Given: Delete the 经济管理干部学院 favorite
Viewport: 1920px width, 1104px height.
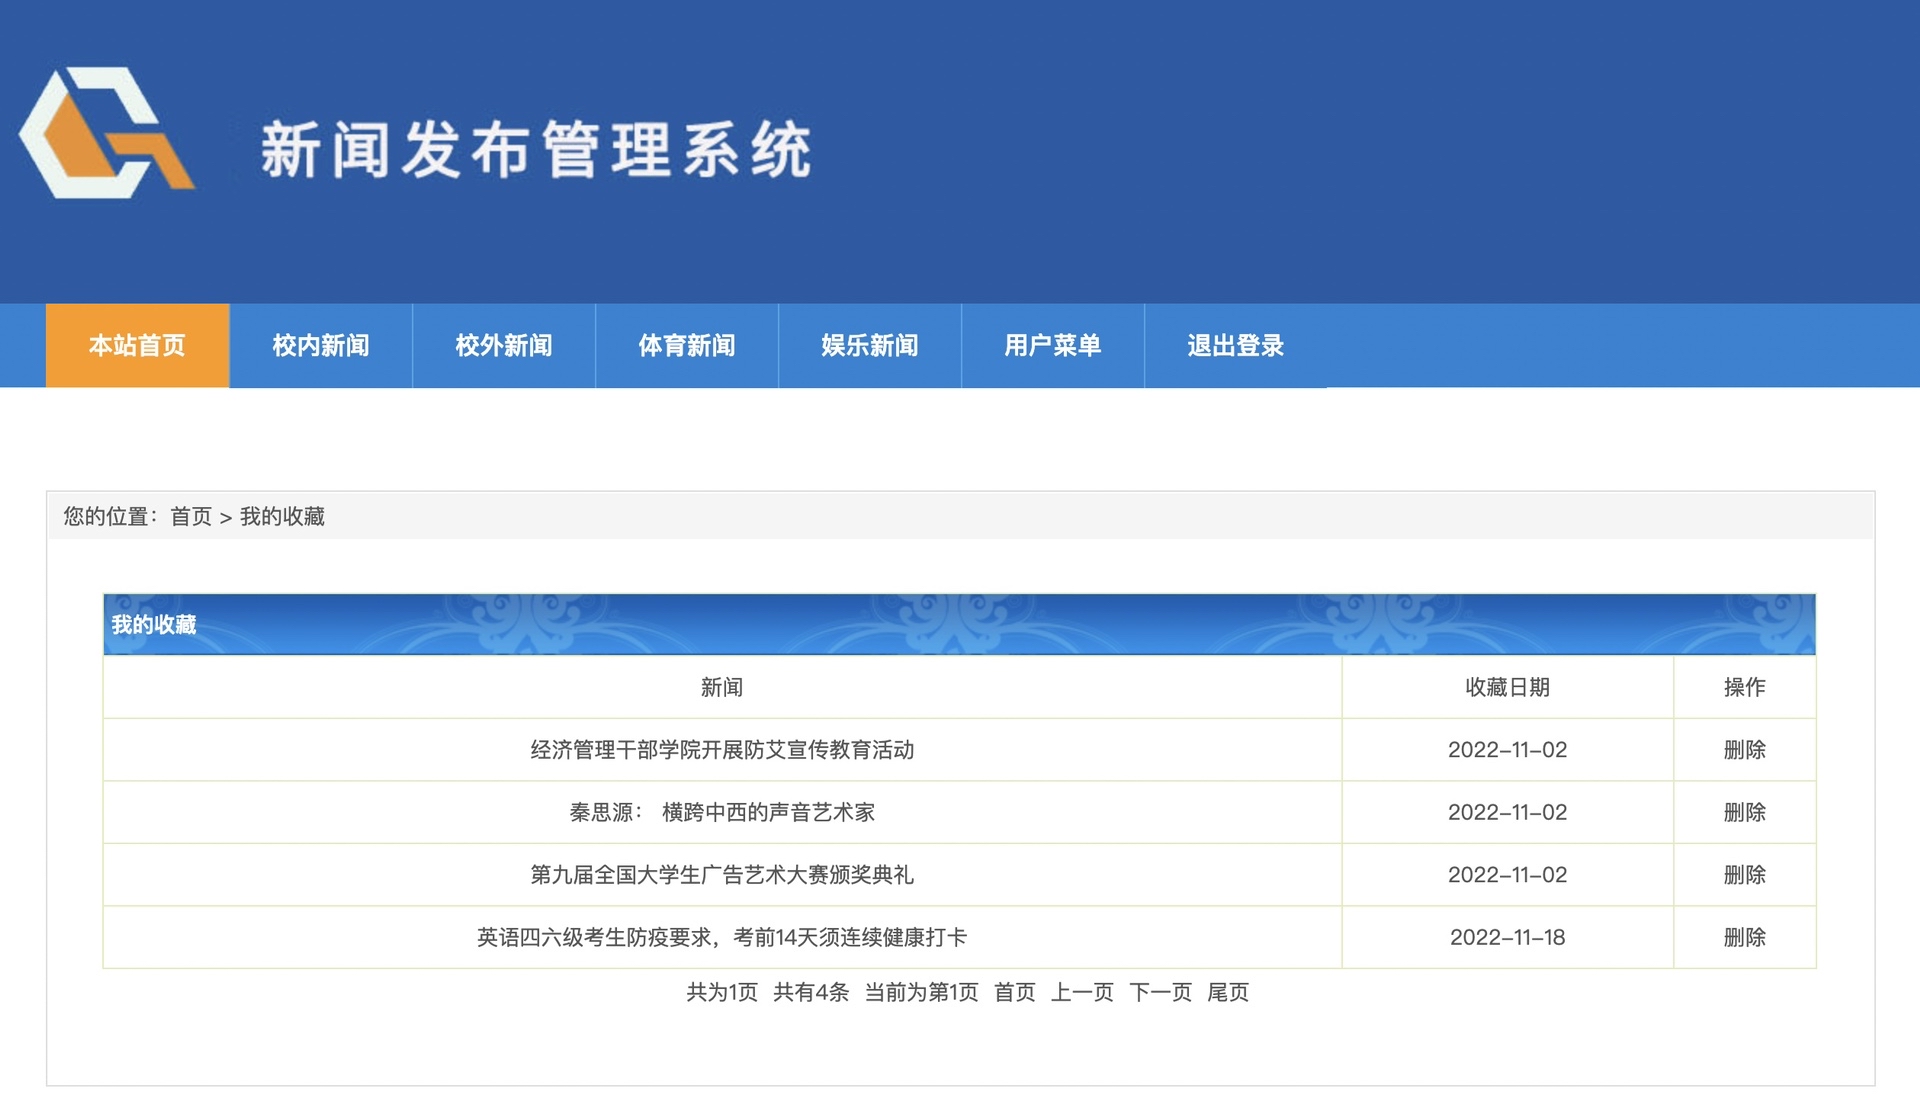Looking at the screenshot, I should (1744, 750).
